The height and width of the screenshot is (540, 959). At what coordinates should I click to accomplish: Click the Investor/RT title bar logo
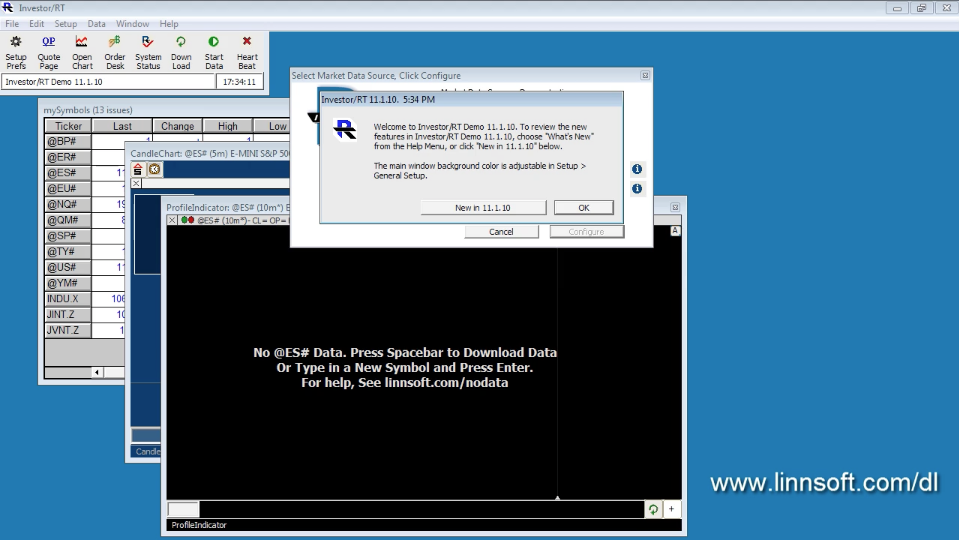pos(8,7)
